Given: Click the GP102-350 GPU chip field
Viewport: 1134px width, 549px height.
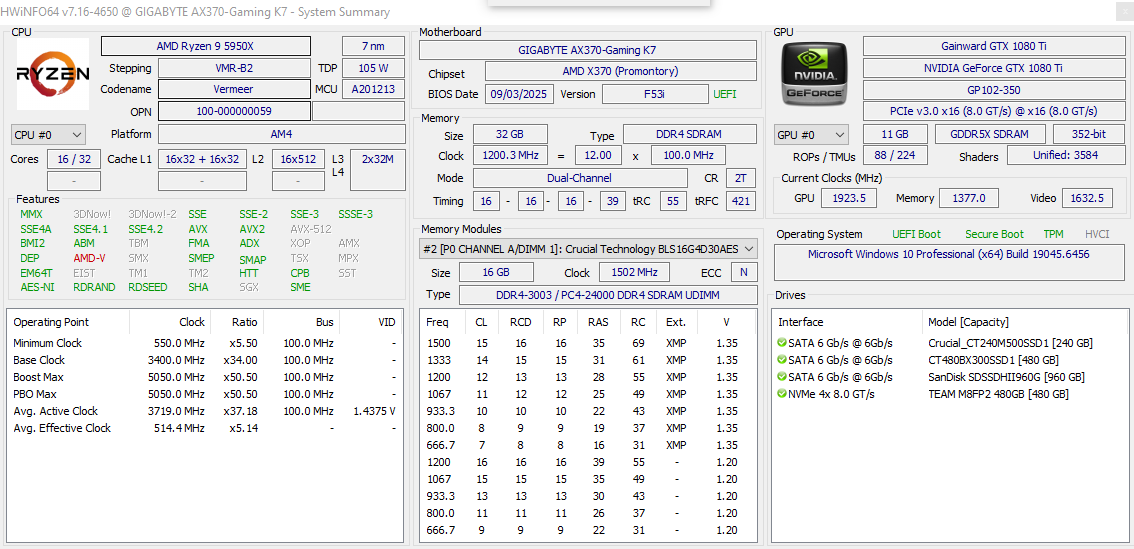Looking at the screenshot, I should point(994,90).
